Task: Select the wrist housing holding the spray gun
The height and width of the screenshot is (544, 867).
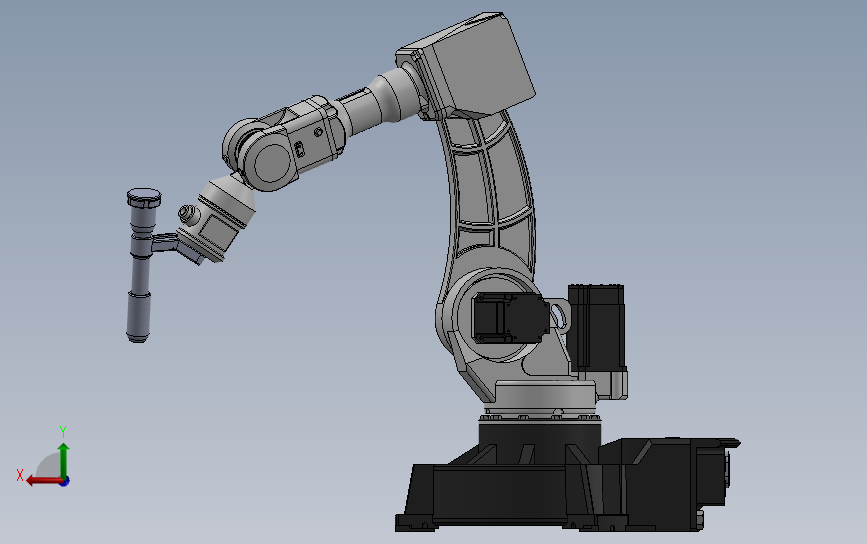Action: [217, 218]
